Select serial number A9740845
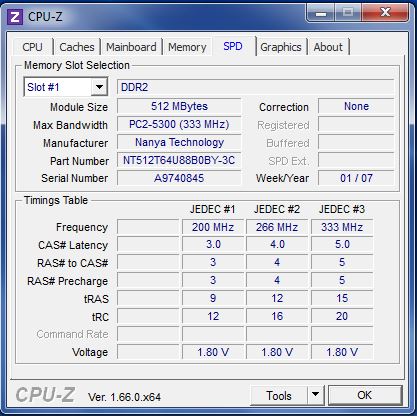This screenshot has width=417, height=416. tap(179, 178)
